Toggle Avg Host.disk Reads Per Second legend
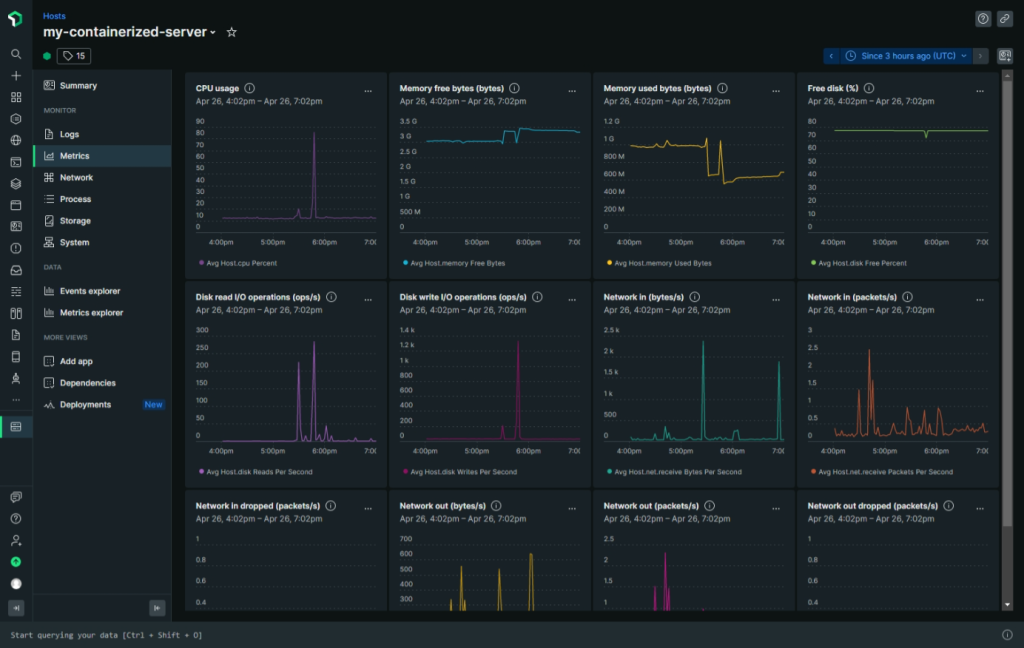 coord(255,472)
